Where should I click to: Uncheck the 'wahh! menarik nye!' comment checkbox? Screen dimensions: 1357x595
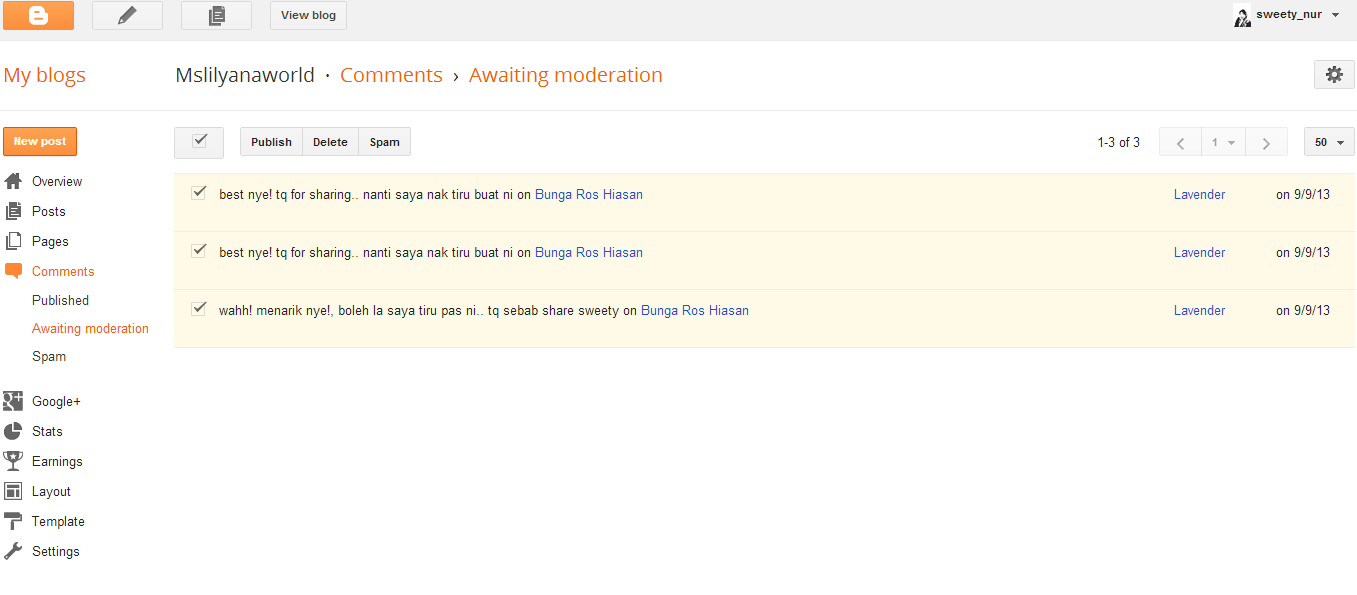click(x=199, y=309)
